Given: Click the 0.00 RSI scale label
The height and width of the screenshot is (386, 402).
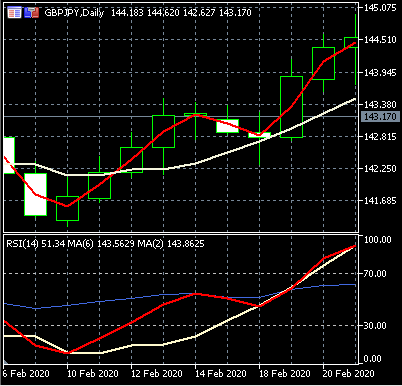Looking at the screenshot, I should (373, 359).
